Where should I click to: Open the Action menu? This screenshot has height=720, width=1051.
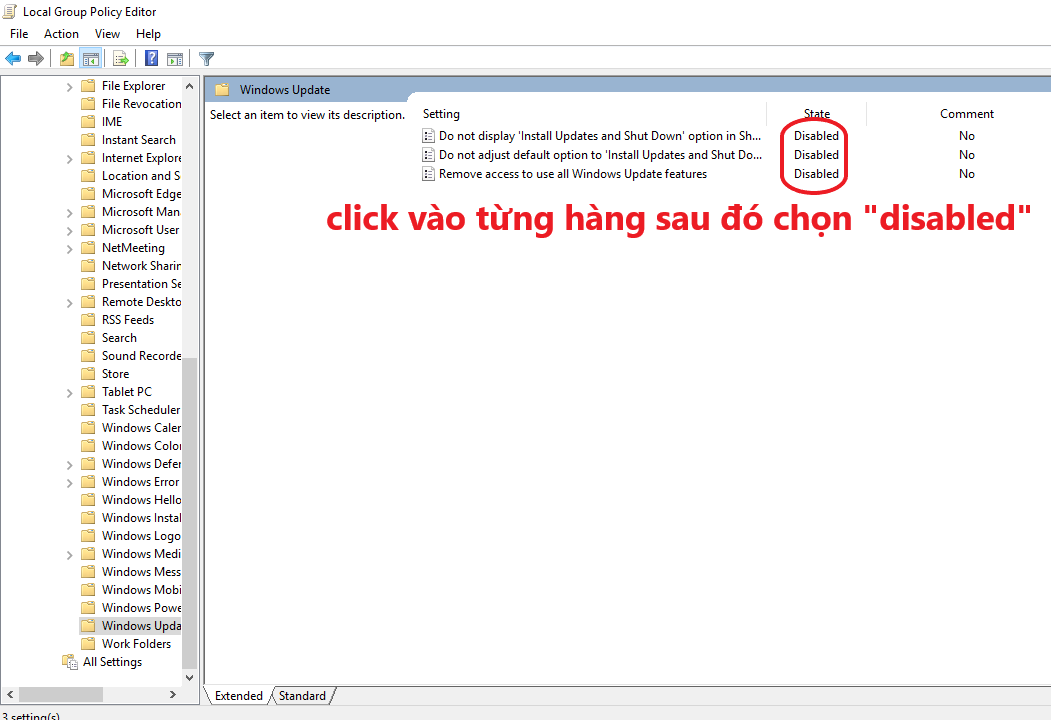(61, 33)
